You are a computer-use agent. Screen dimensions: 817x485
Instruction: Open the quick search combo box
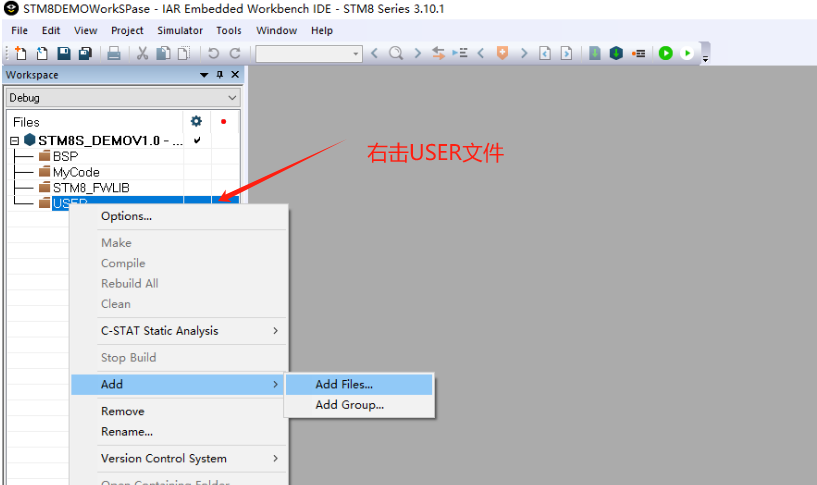[x=309, y=54]
